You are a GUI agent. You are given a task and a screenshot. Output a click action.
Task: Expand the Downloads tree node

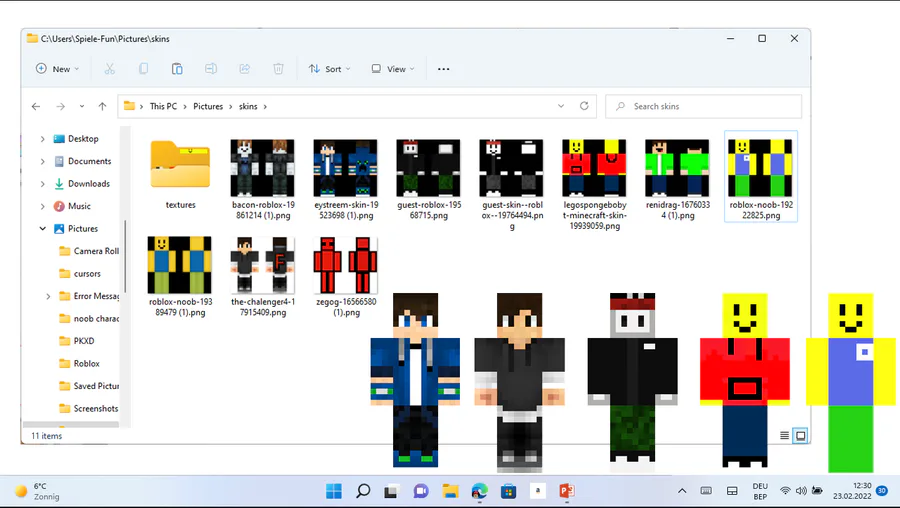(x=42, y=184)
